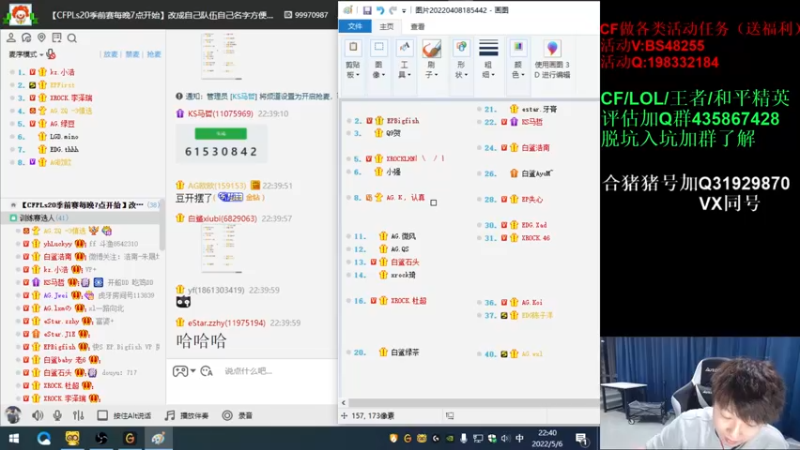
Task: Click the Paint horizontal scrollbar track
Action: 473,403
